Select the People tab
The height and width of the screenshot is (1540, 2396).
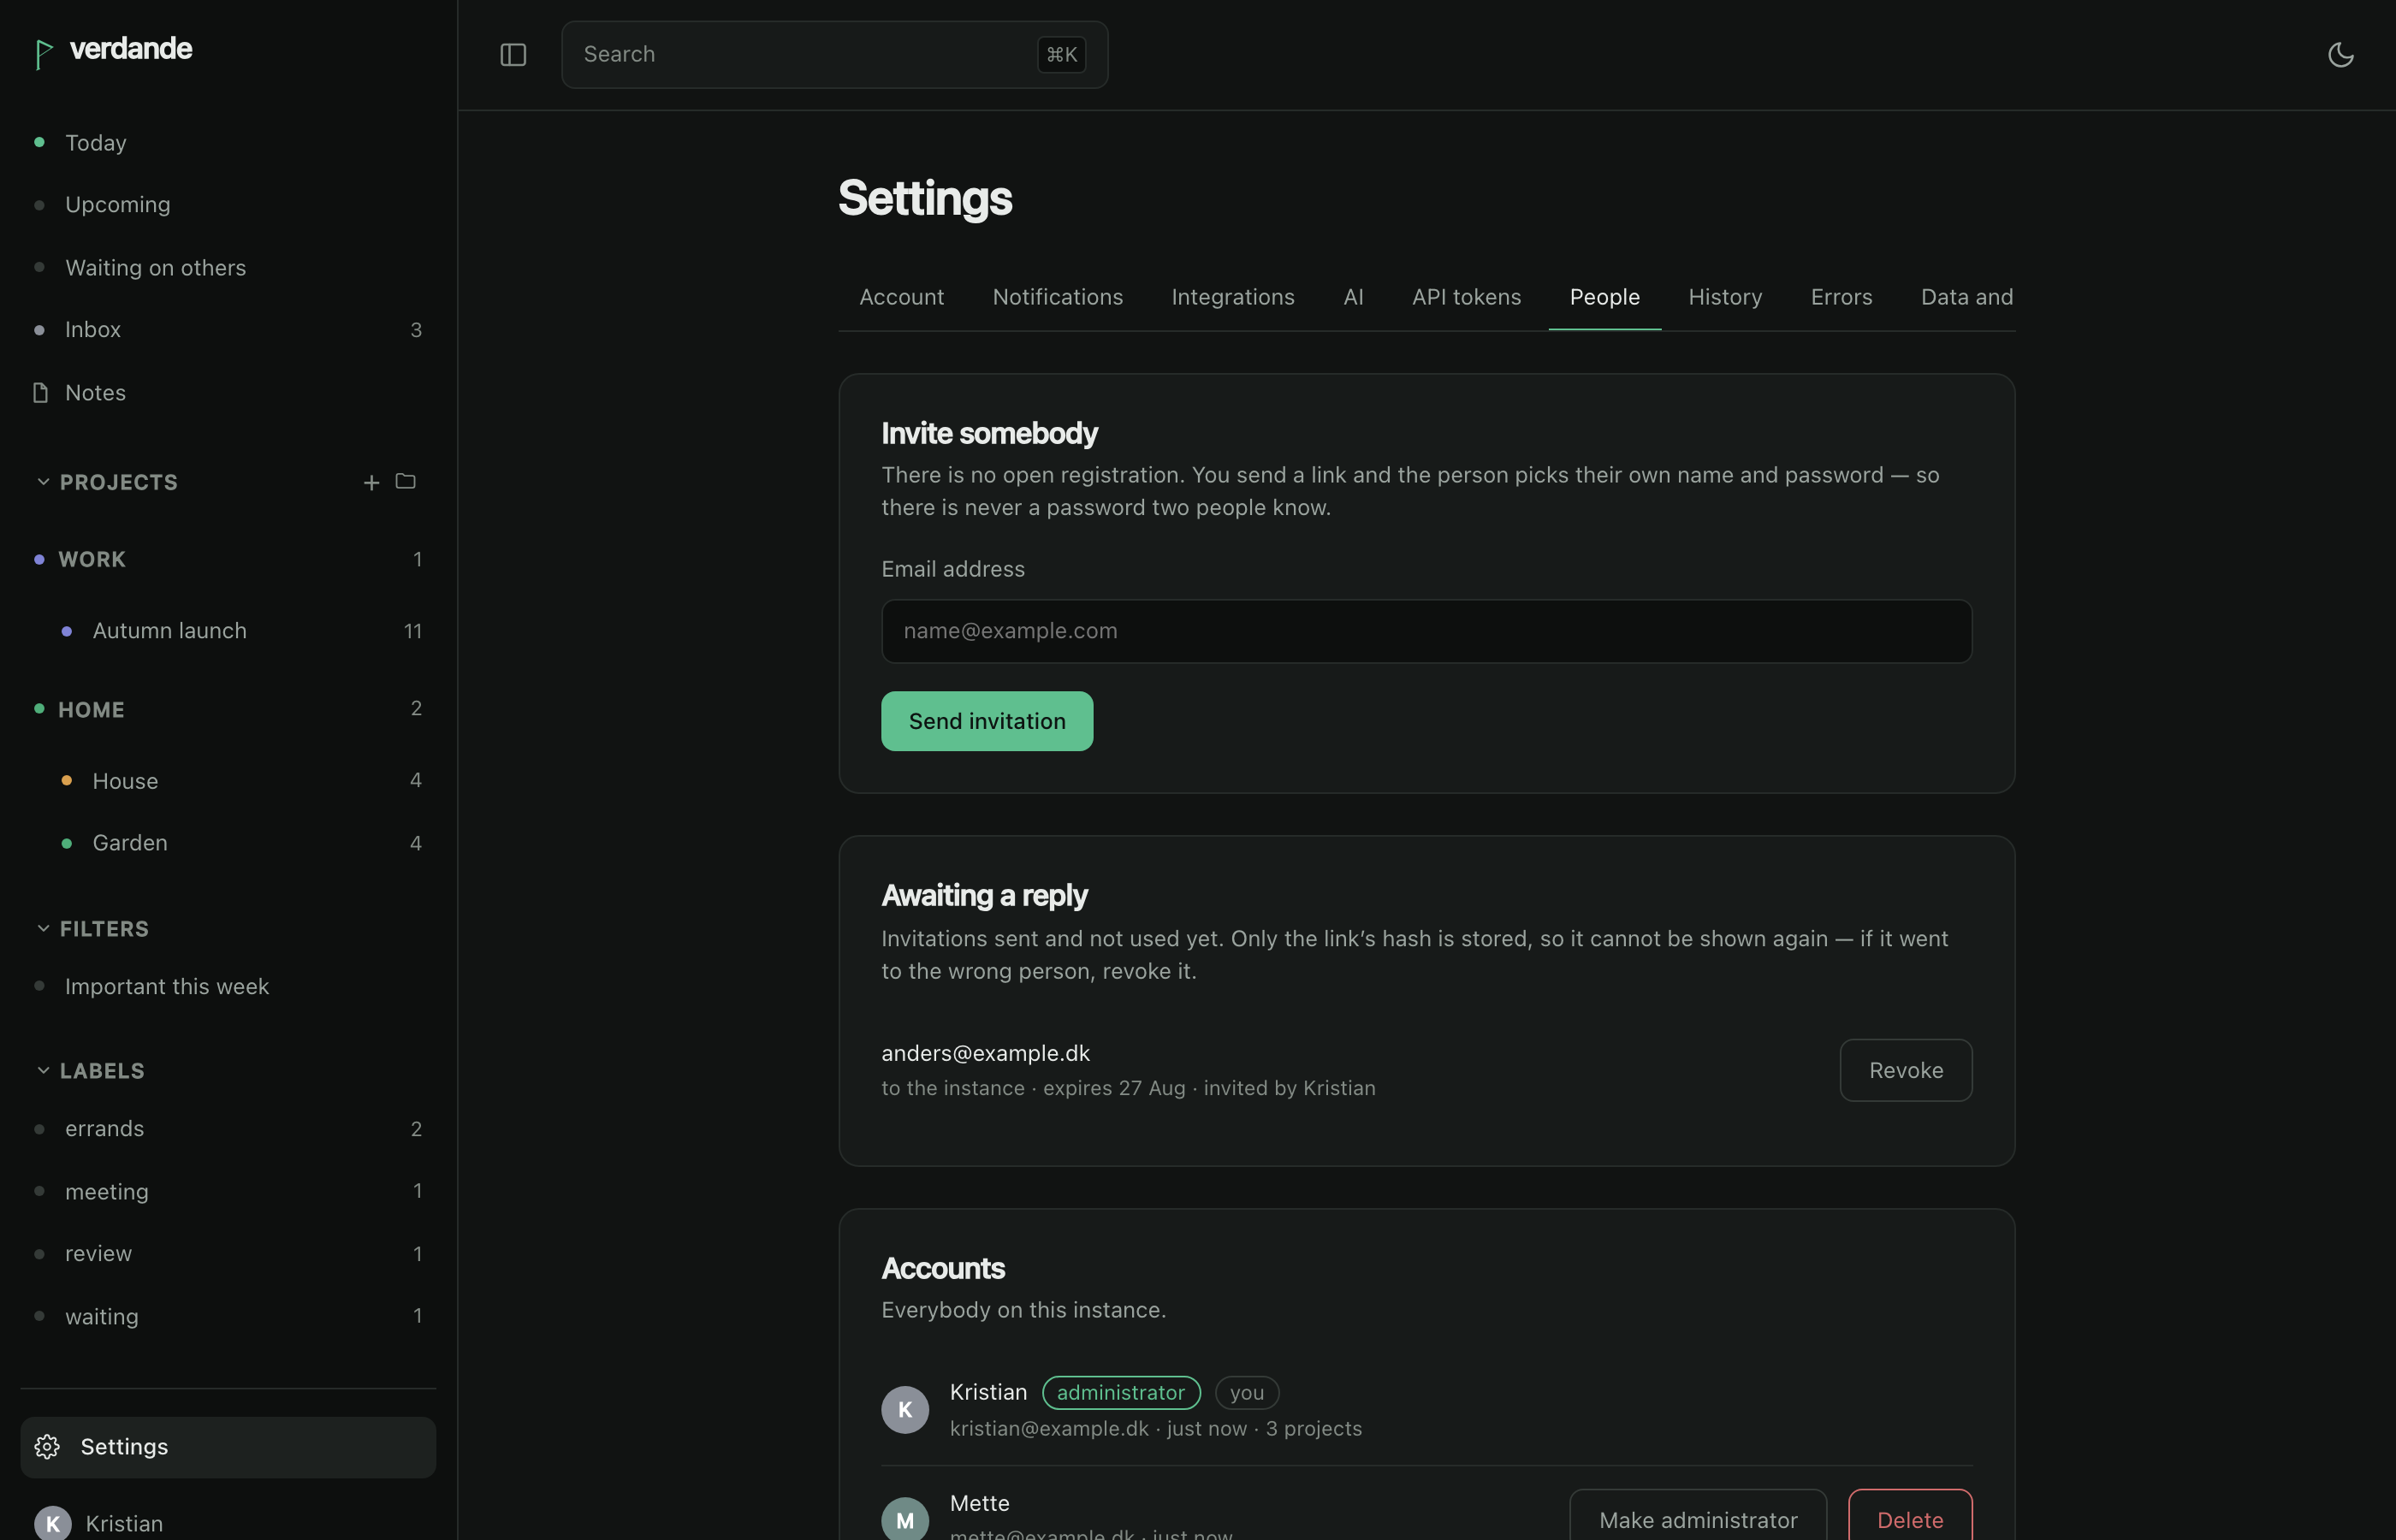point(1604,298)
